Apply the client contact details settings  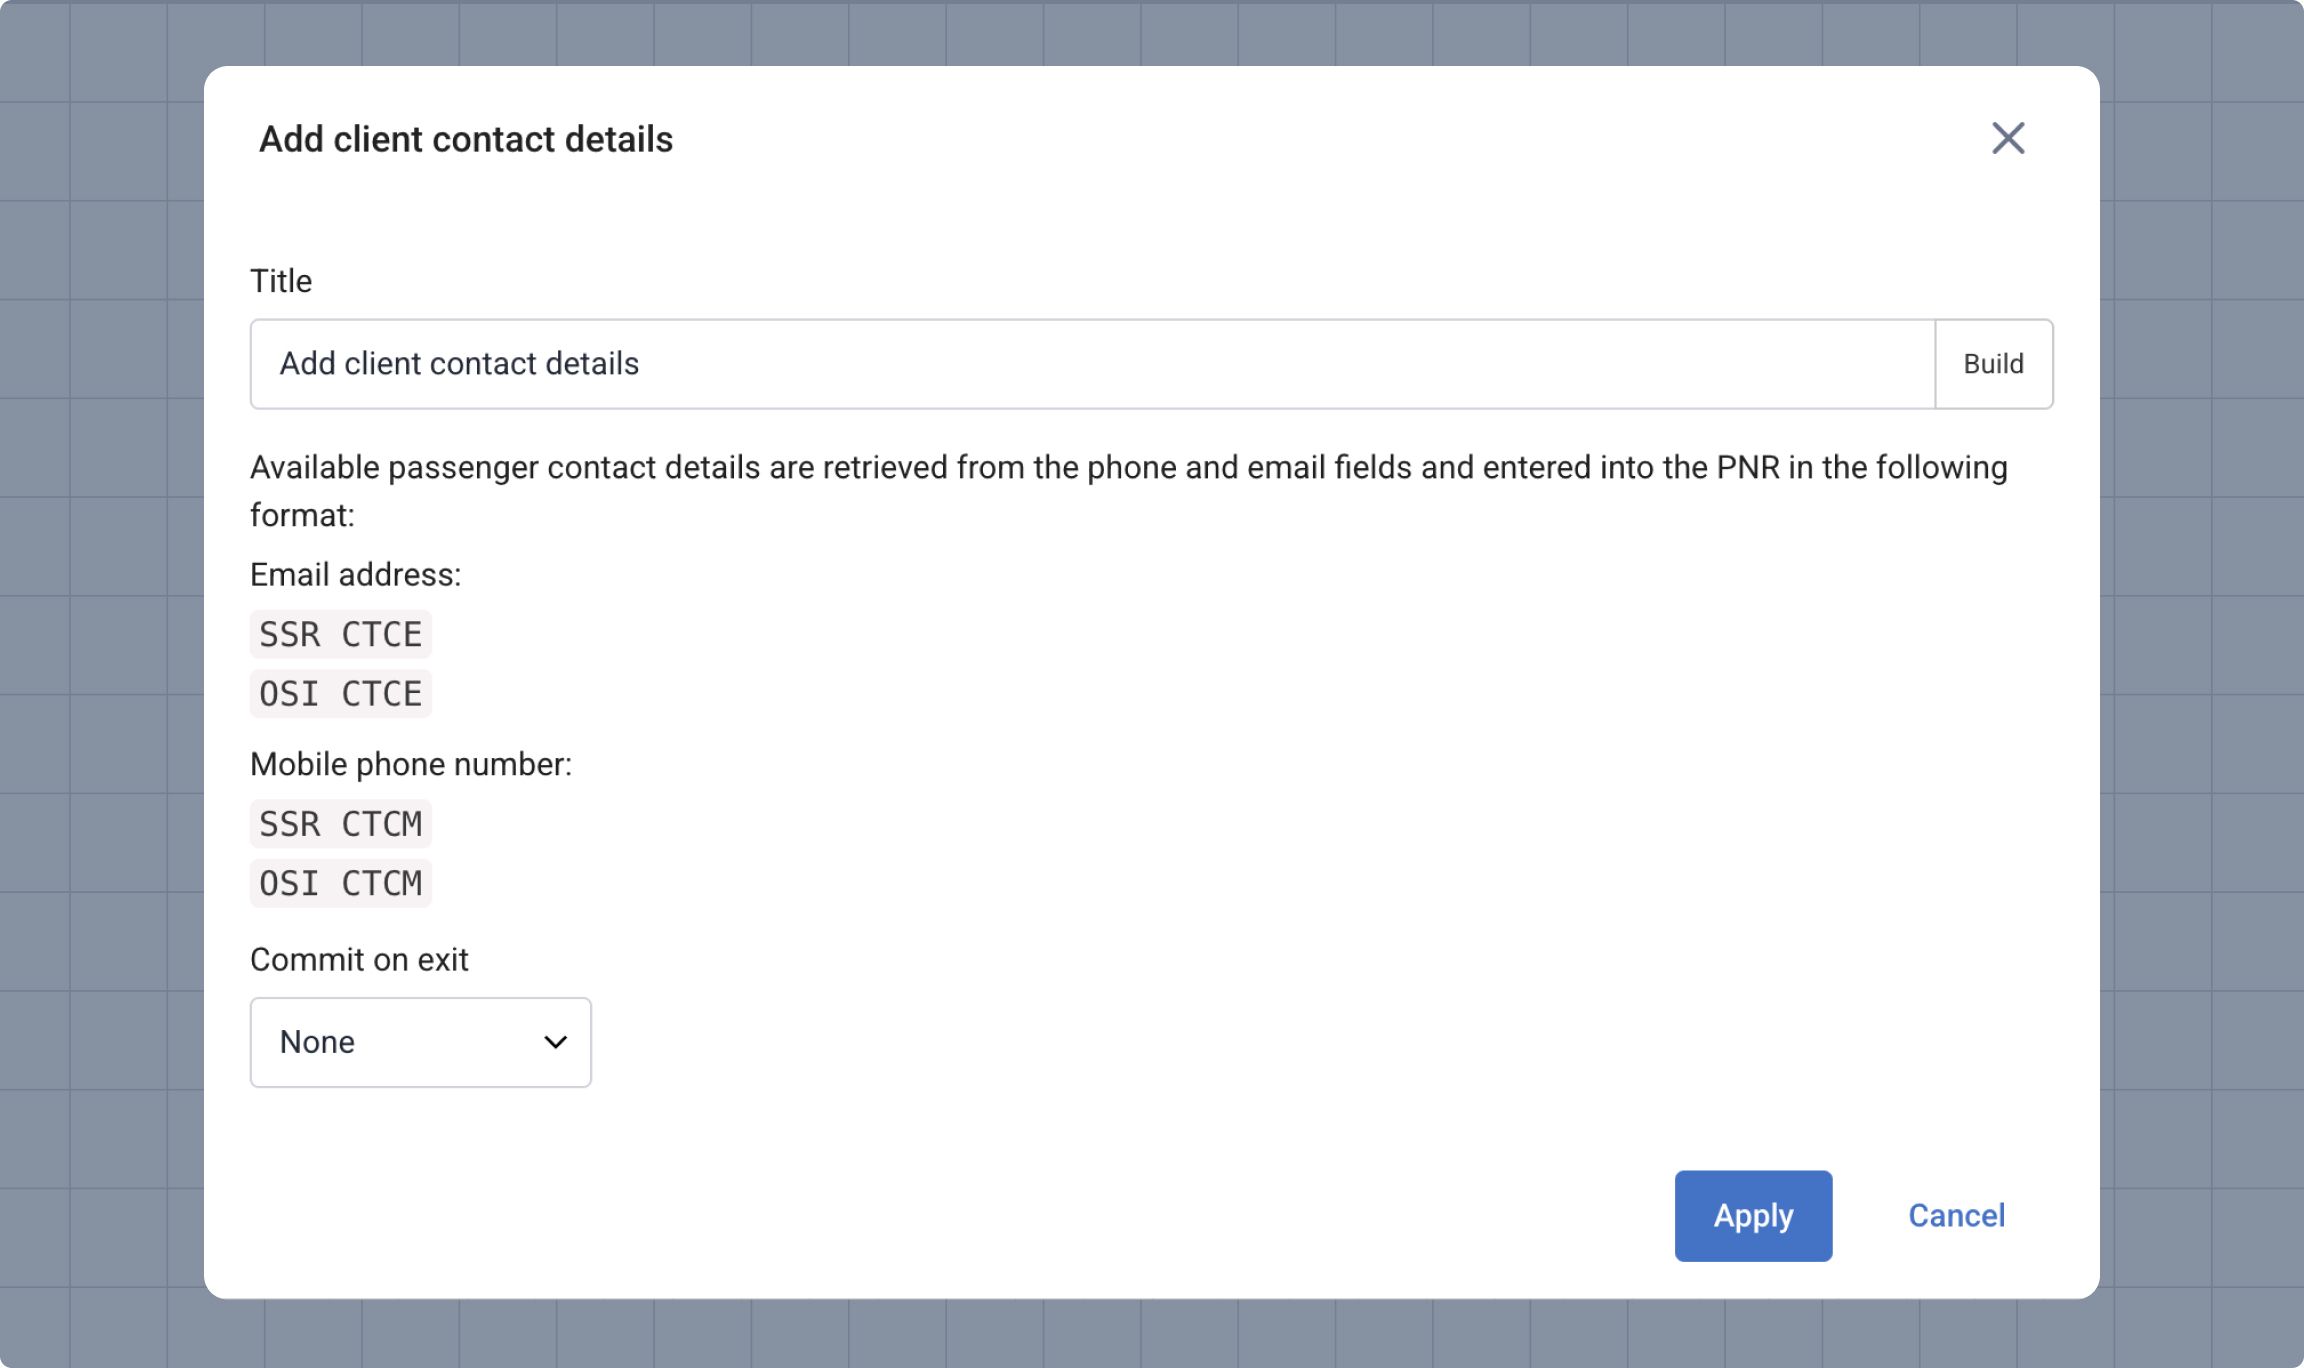click(1752, 1215)
